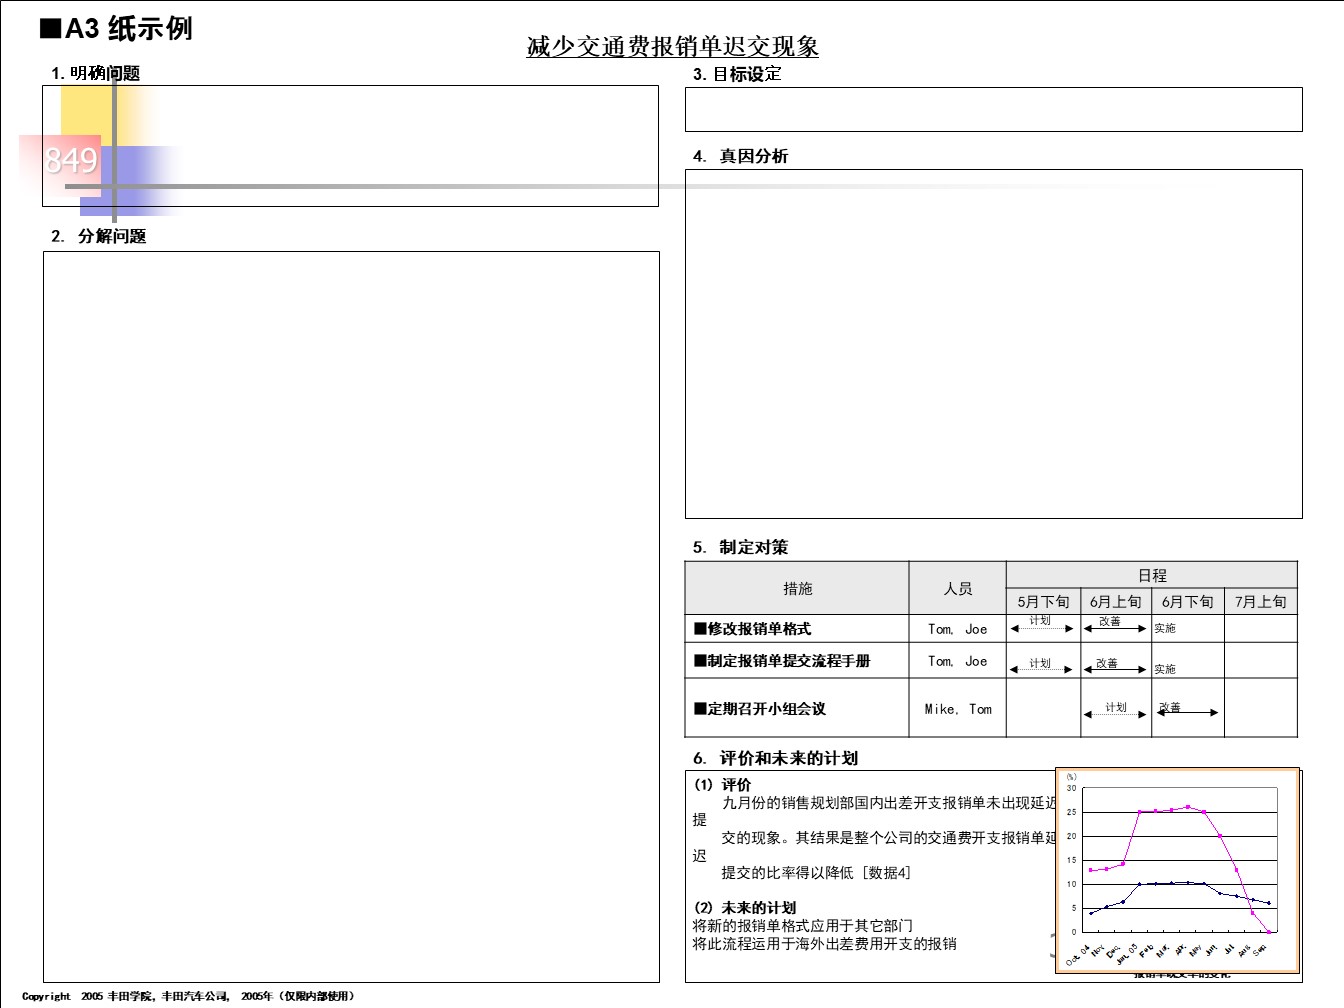Viewport: 1344px width, 1008px height.
Task: Click the 6月上旬 column header
Action: [x=1116, y=601]
